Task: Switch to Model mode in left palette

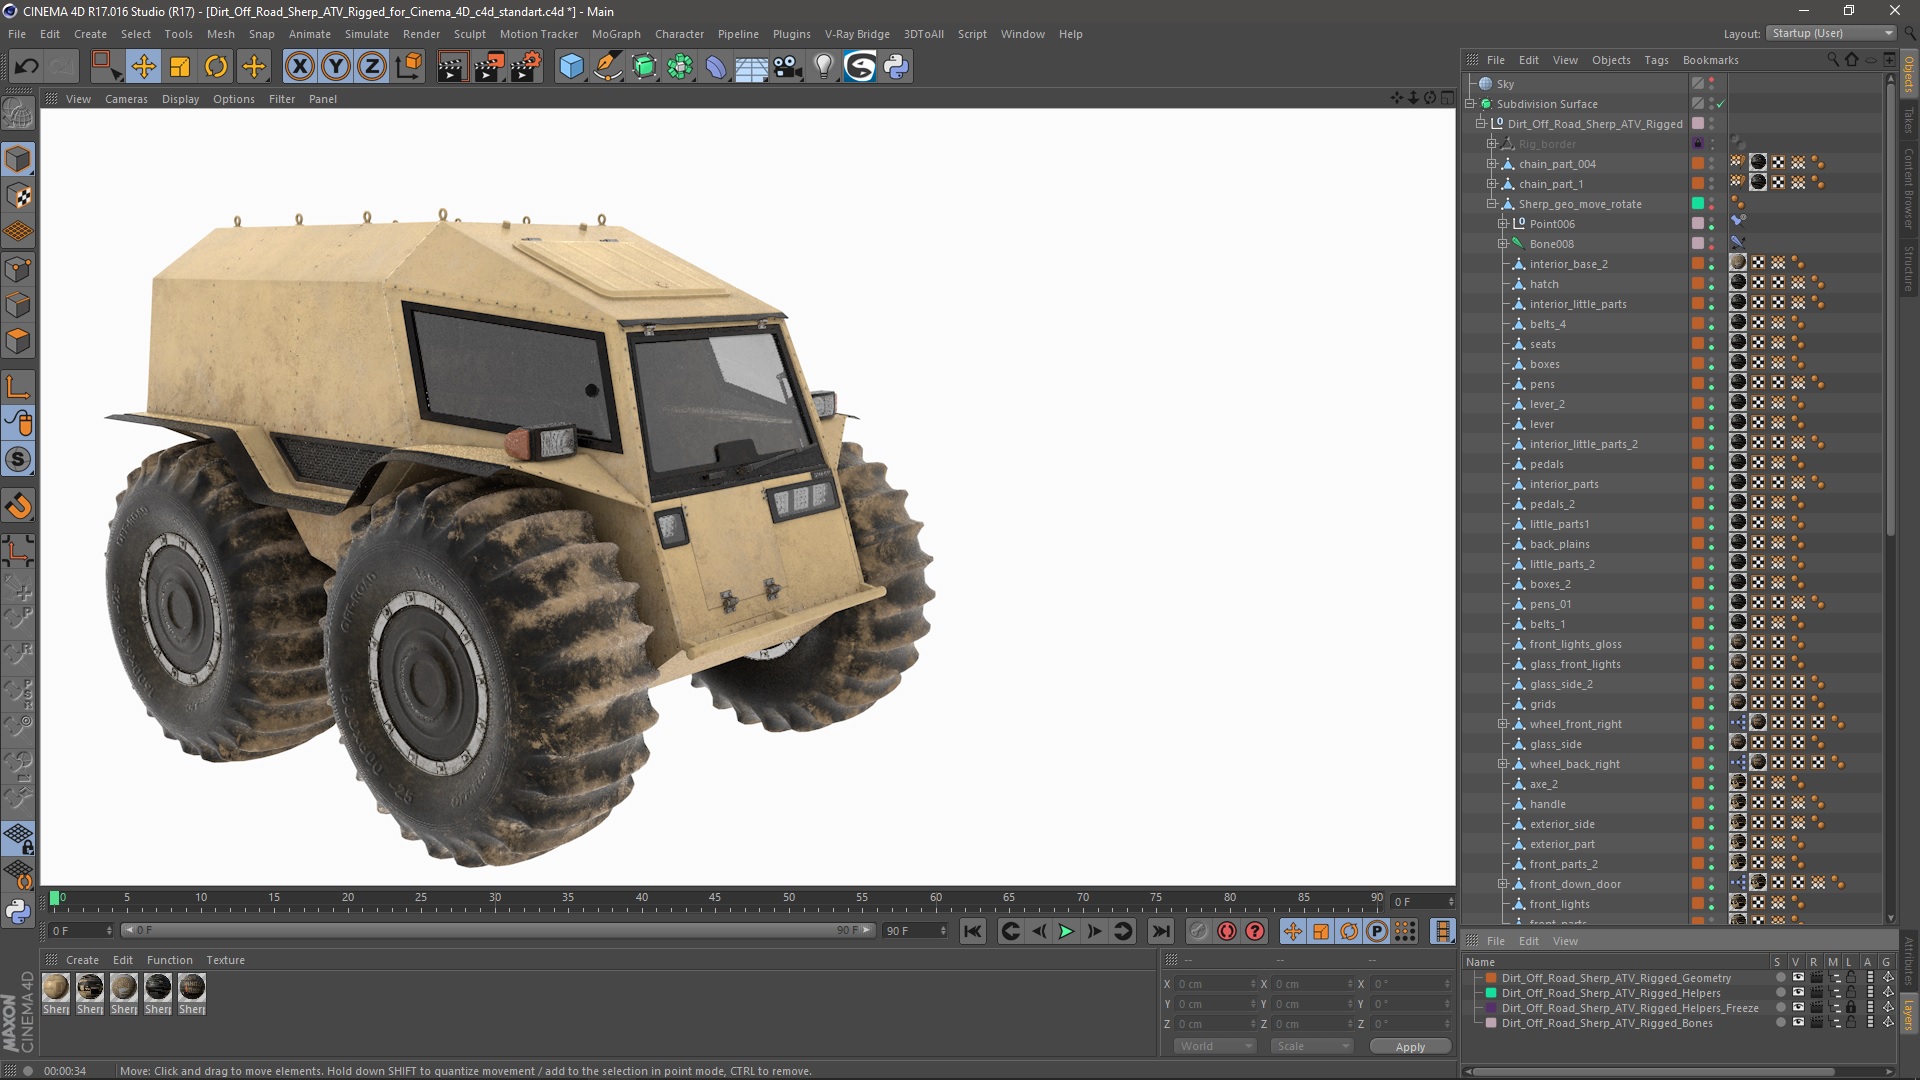Action: click(18, 159)
